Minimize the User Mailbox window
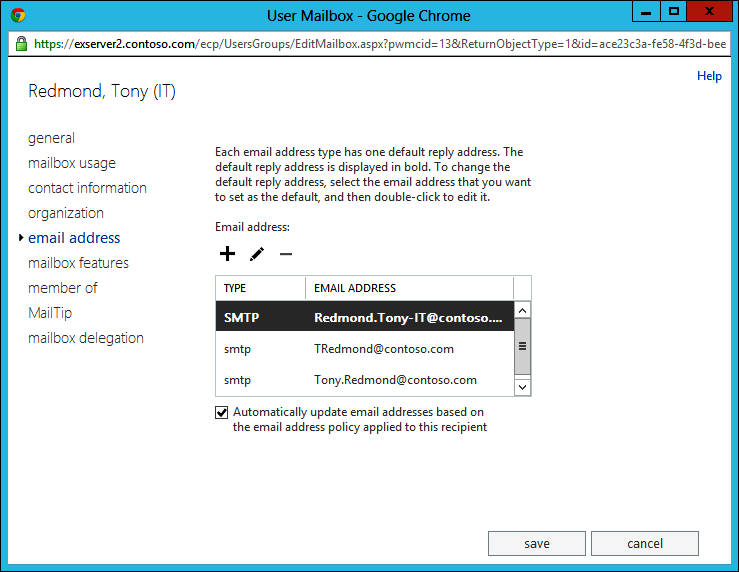This screenshot has width=739, height=572. click(x=646, y=12)
